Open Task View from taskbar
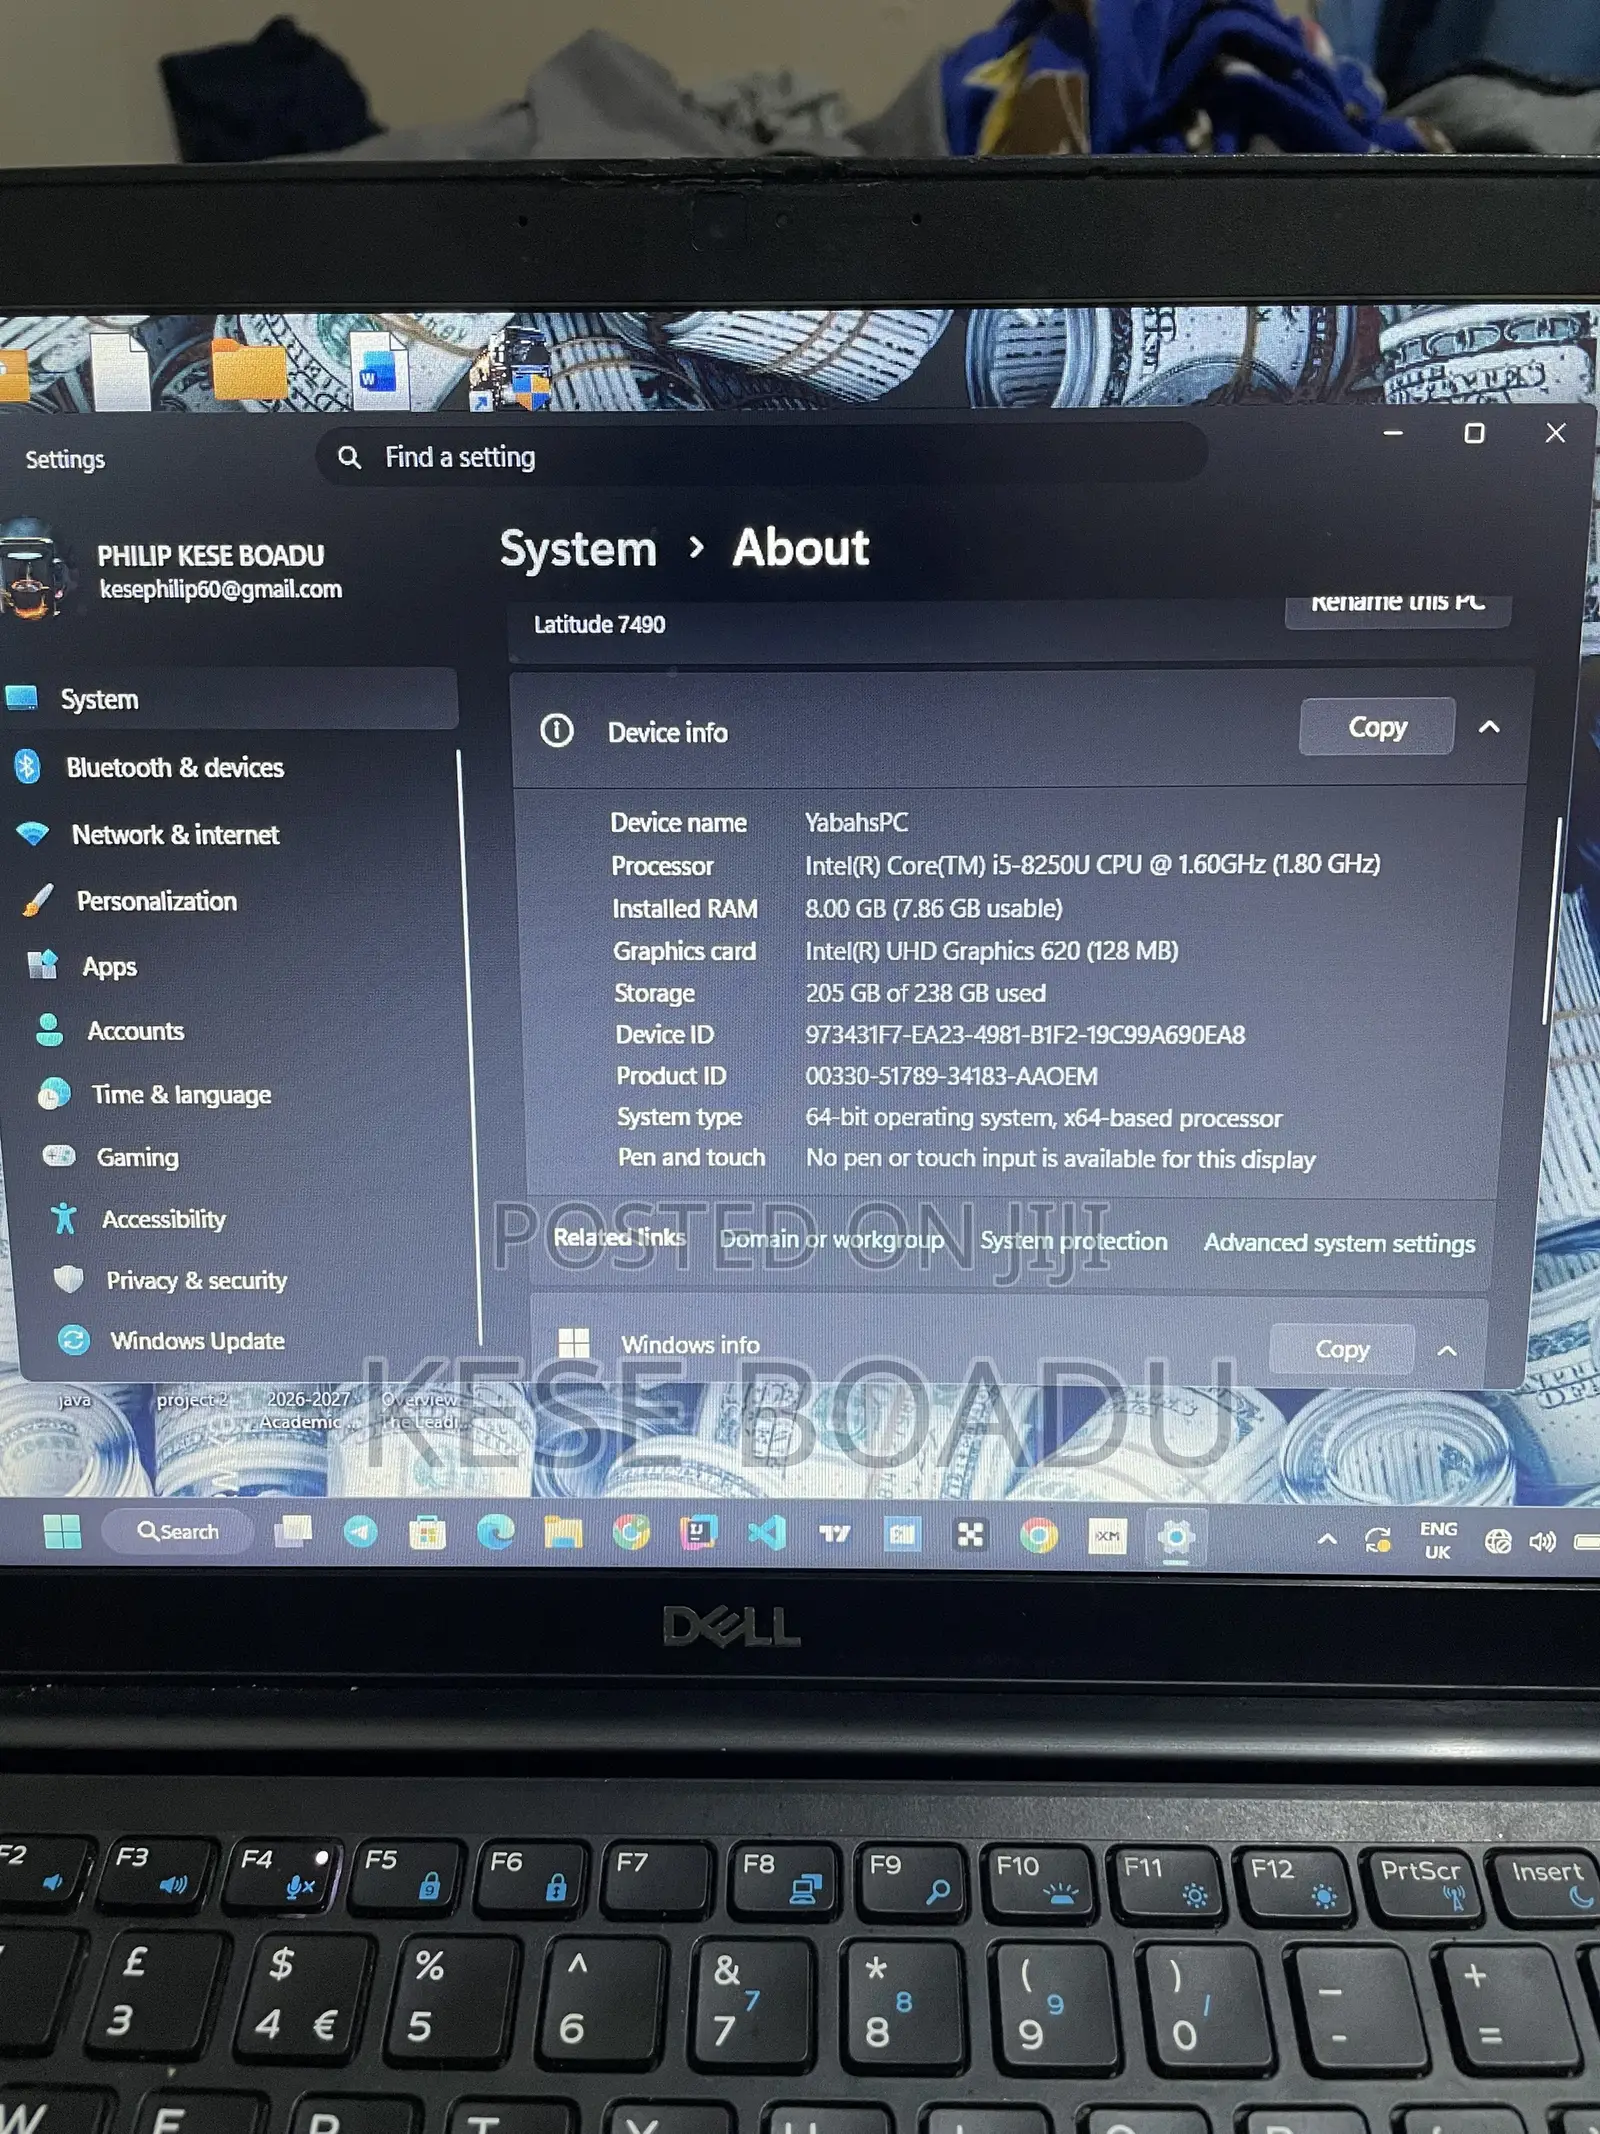The height and width of the screenshot is (2134, 1600). pyautogui.click(x=293, y=1531)
